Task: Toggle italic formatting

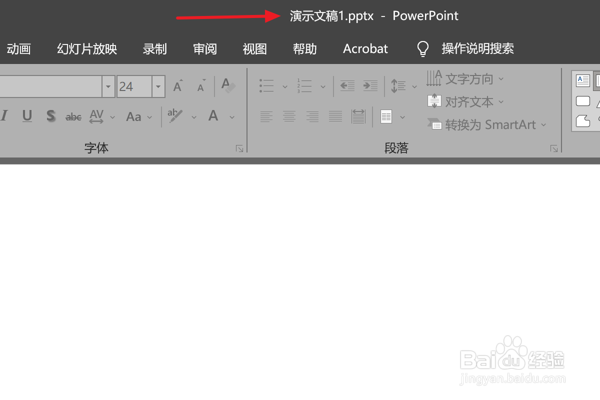Action: point(5,116)
